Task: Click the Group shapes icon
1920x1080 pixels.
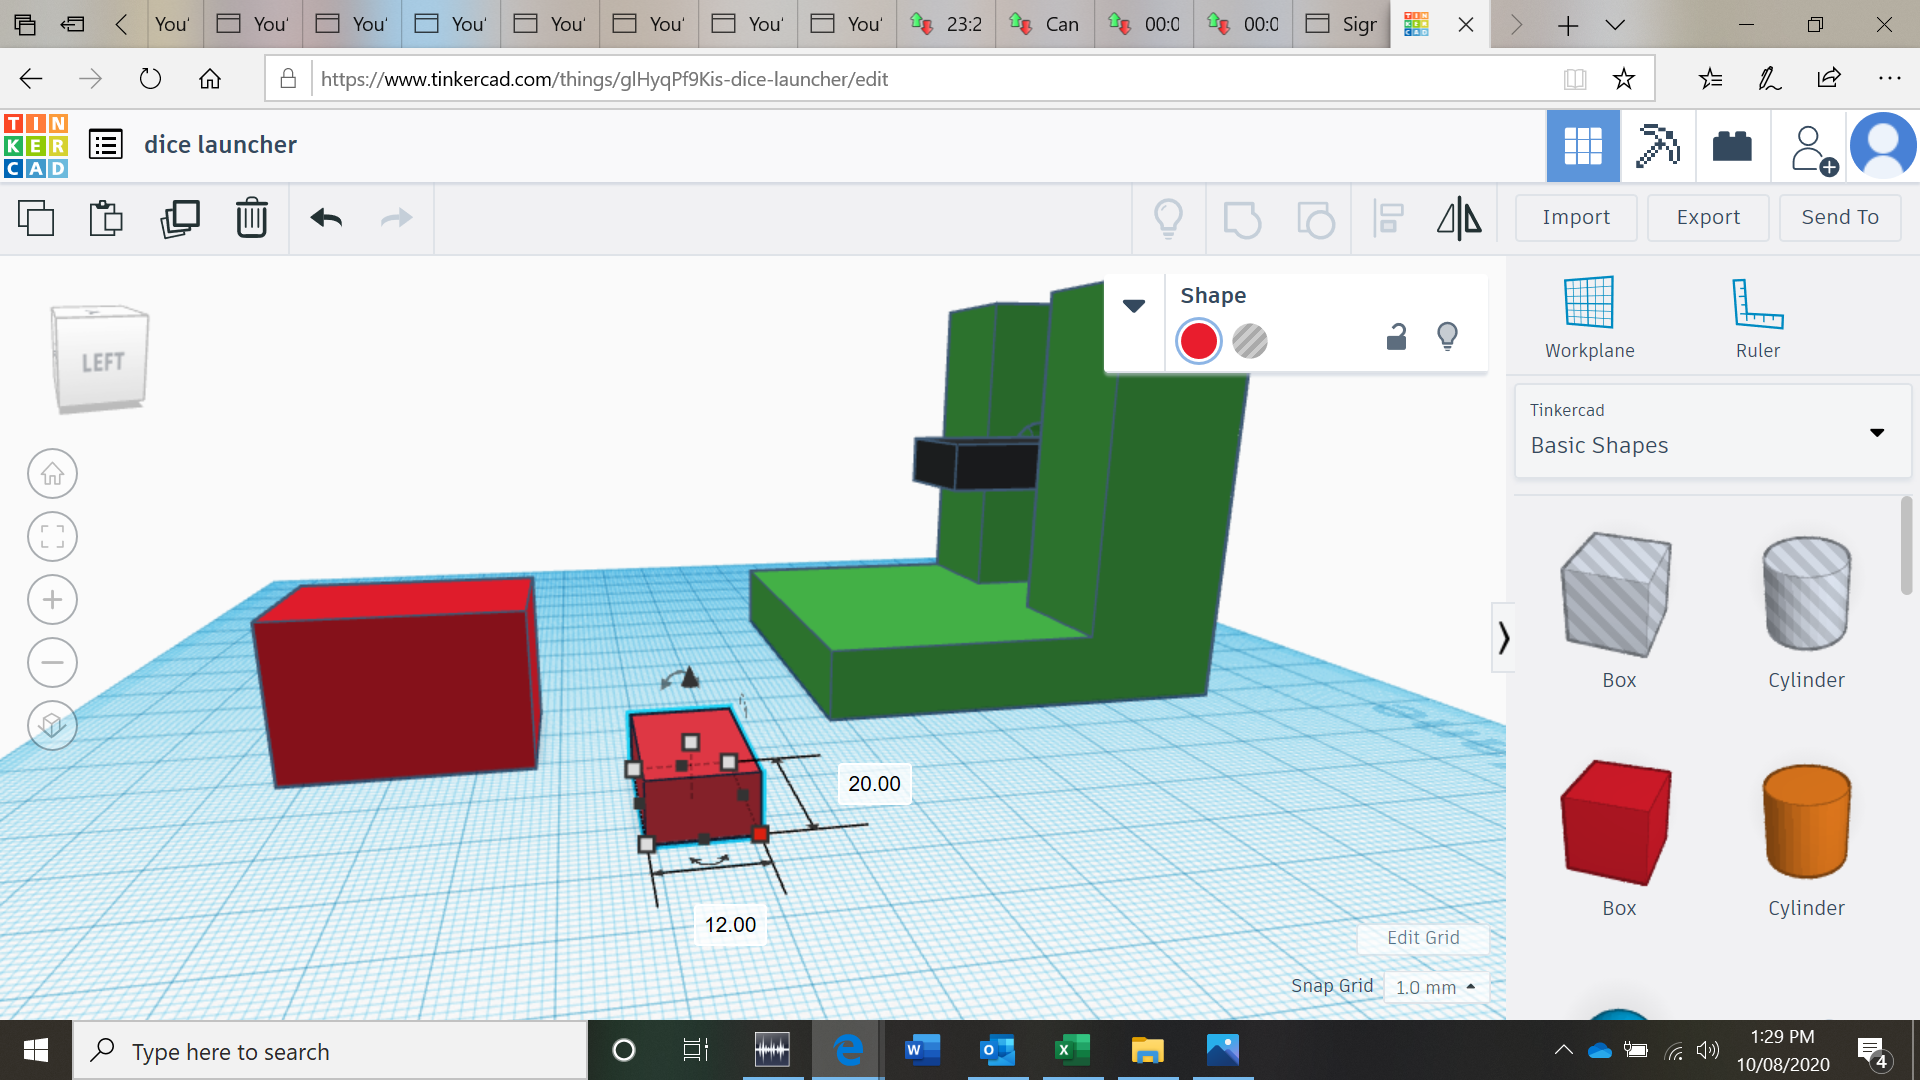Action: click(1242, 218)
